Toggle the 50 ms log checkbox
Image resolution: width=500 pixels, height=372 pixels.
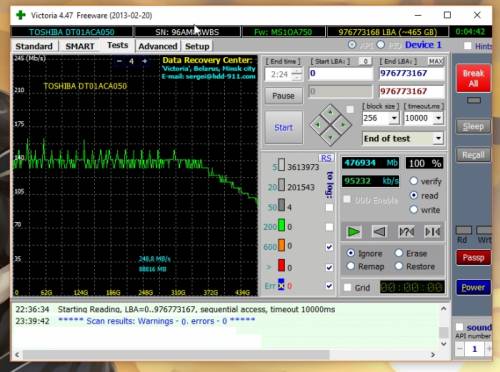[x=329, y=207]
